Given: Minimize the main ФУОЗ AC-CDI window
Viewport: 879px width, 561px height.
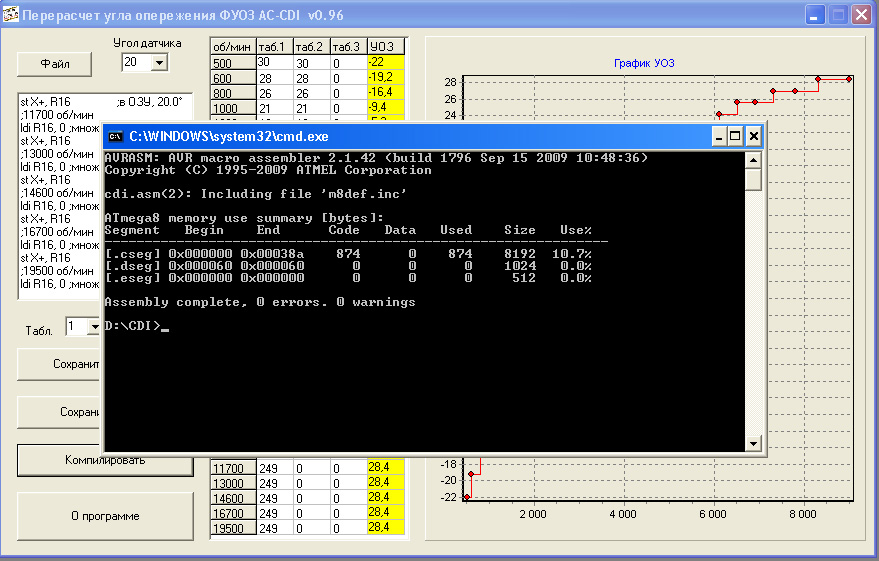Looking at the screenshot, I should tap(815, 15).
